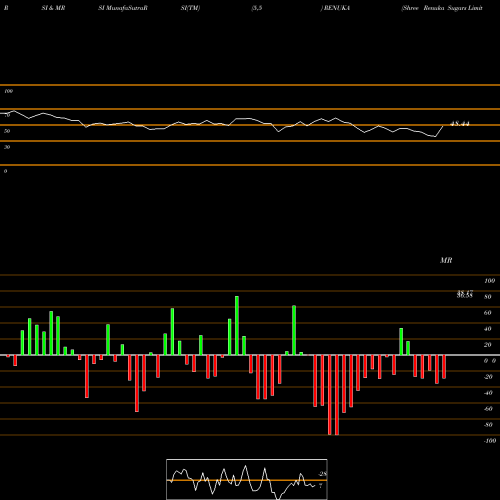
Task: Click the 40 label on MR axis
Action: coord(488,329)
